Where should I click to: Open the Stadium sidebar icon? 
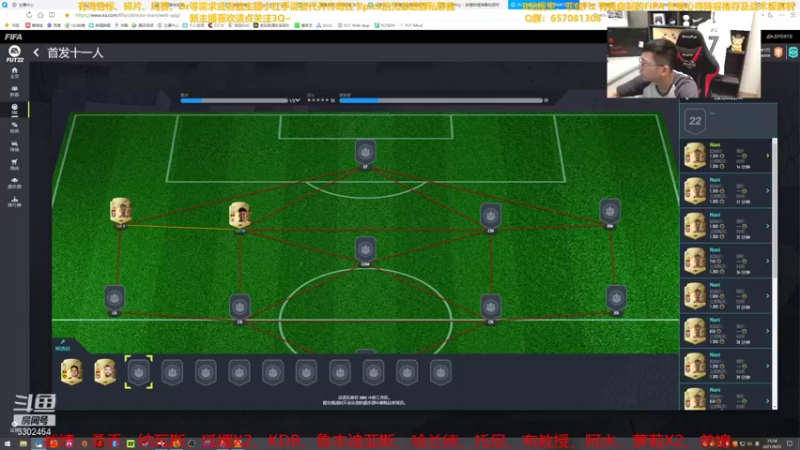(14, 146)
